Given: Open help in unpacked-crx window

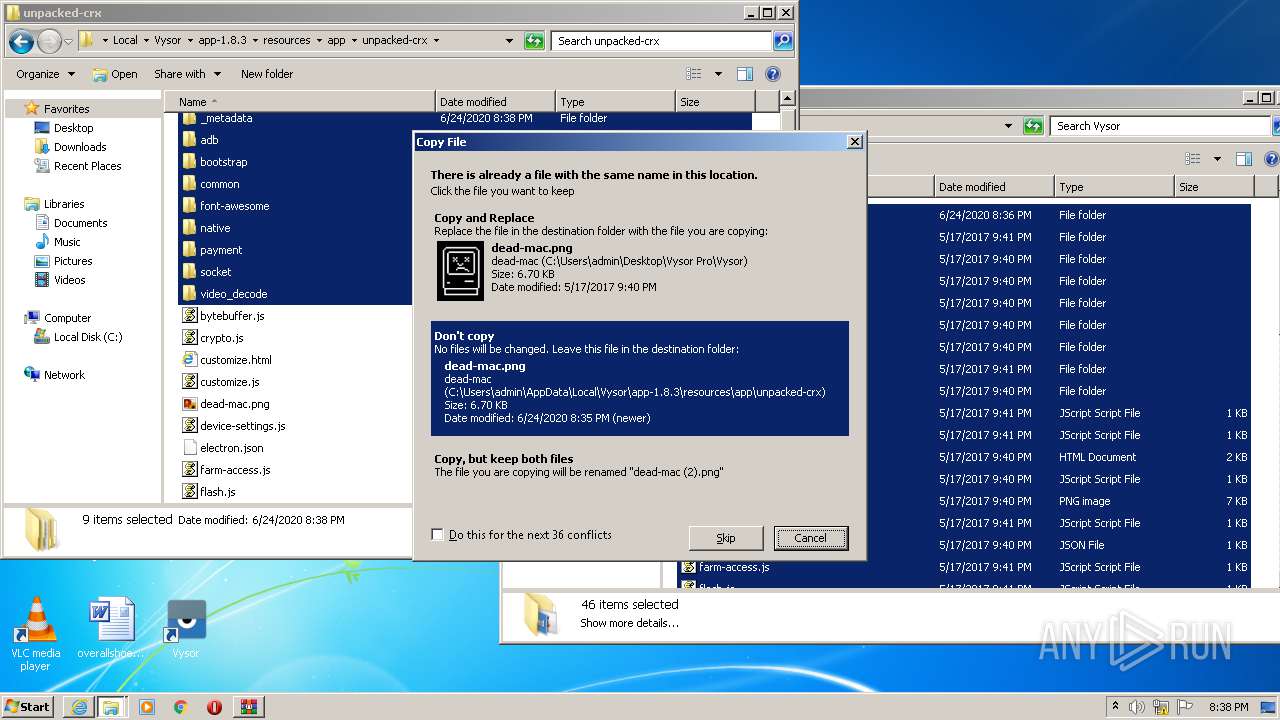Looking at the screenshot, I should pos(772,74).
